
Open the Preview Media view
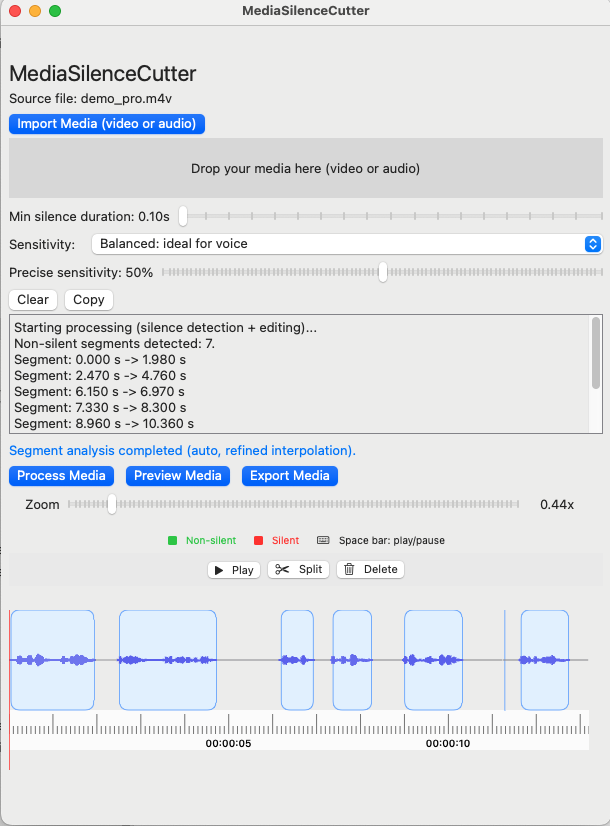[178, 476]
